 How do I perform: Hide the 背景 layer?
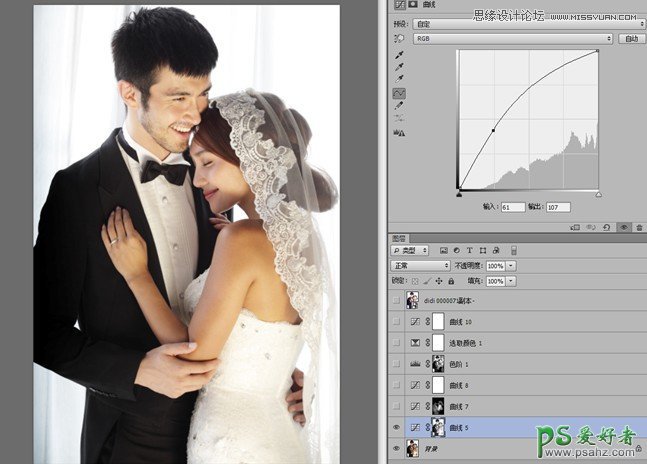(397, 449)
